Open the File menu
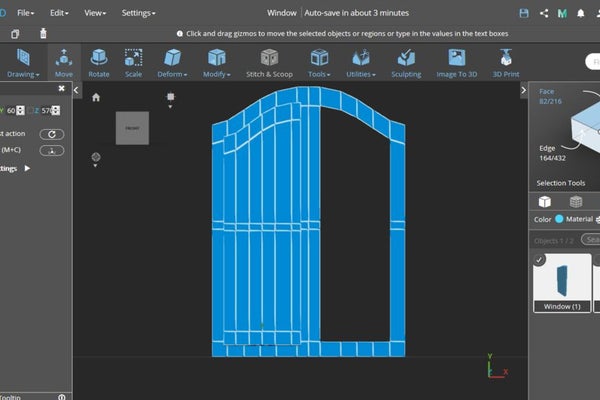Screen dimensions: 600x400 coord(26,13)
